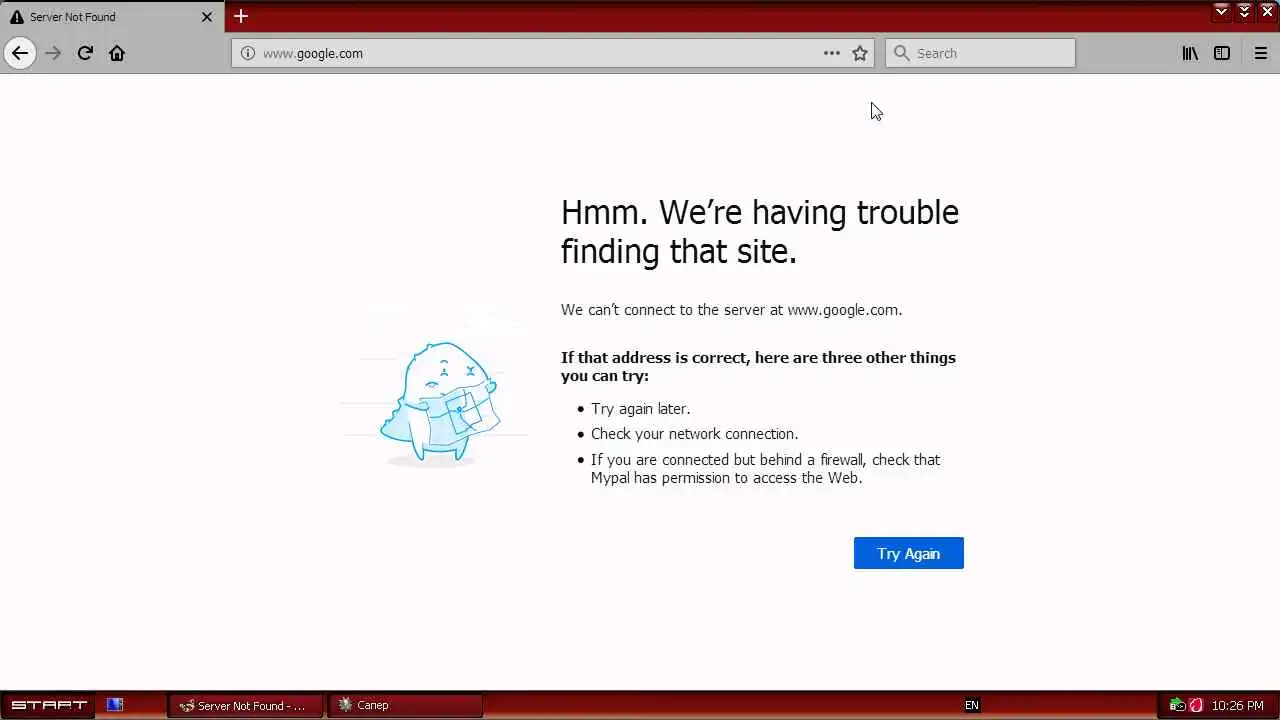The height and width of the screenshot is (720, 1280).
Task: Bookmark this page with the star
Action: point(860,53)
